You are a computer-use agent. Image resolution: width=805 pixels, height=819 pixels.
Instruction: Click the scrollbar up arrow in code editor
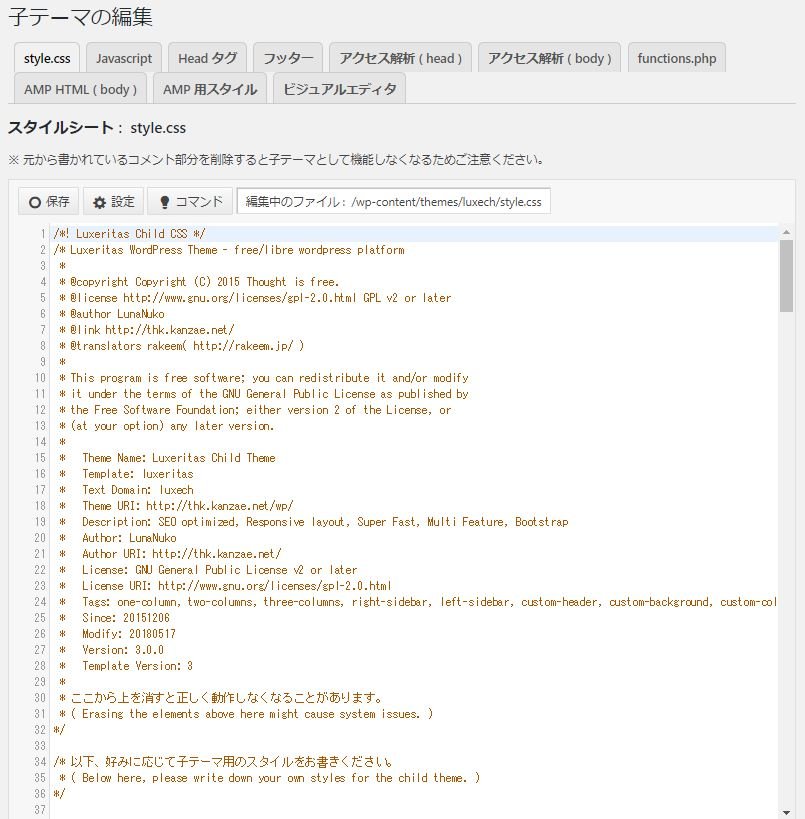786,232
